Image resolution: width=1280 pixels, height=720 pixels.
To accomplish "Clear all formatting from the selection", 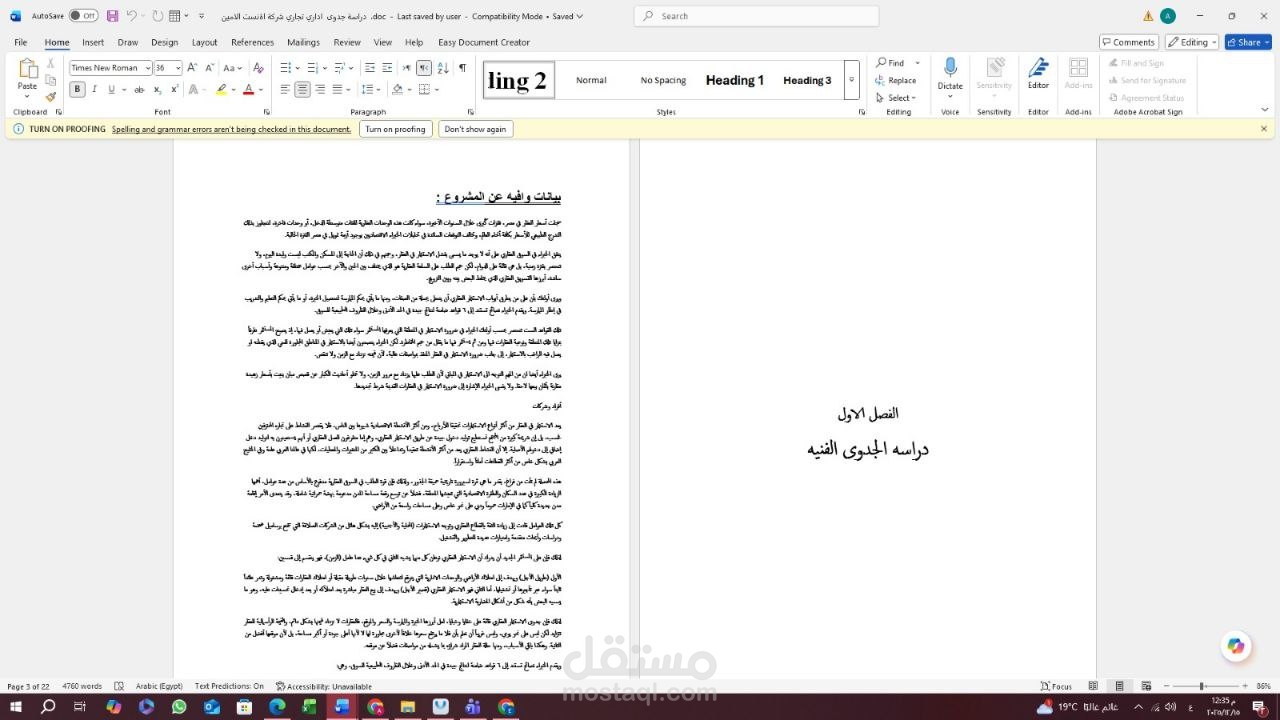I will point(258,68).
